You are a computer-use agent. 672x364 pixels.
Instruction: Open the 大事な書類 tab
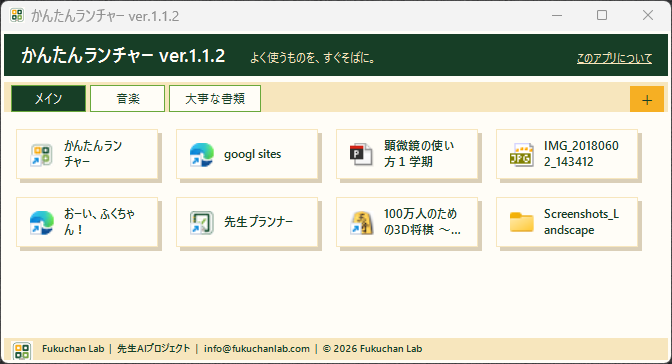[215, 99]
